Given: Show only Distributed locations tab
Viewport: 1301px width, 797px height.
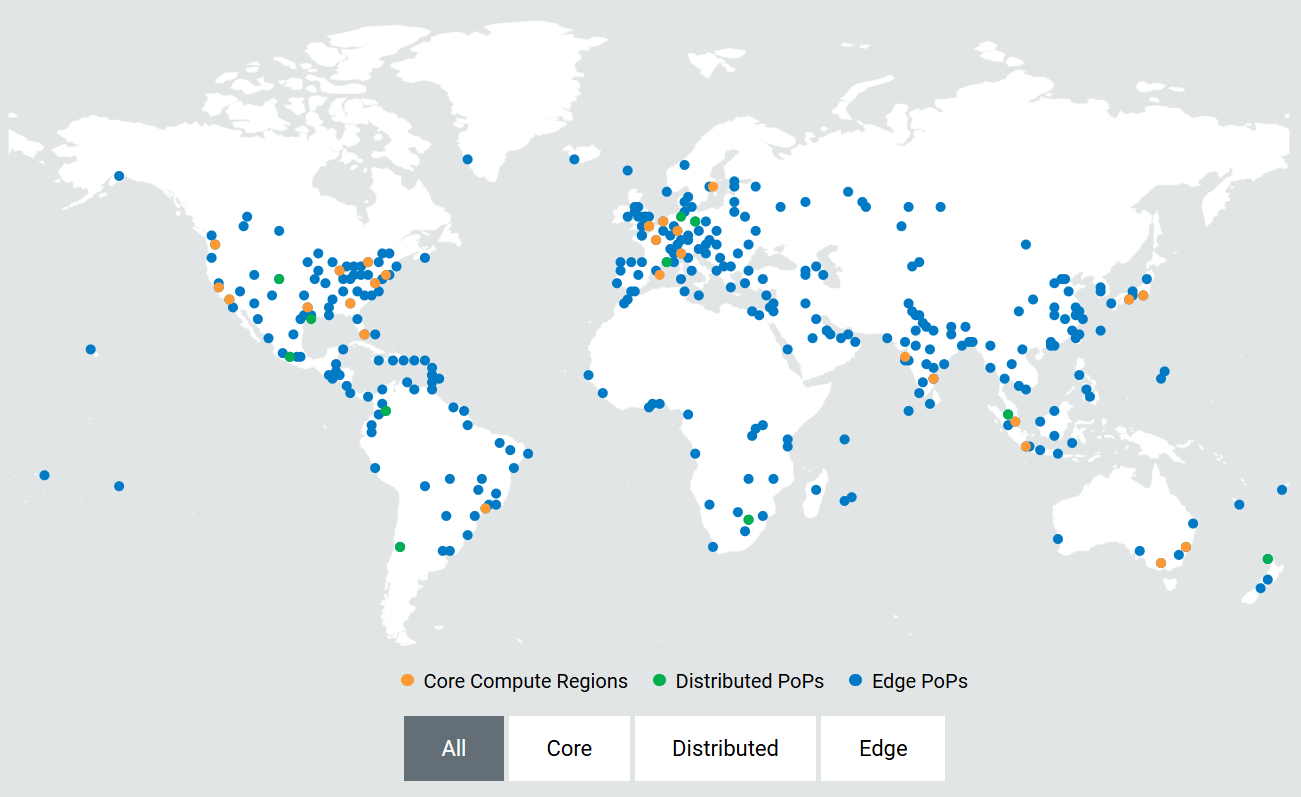Looking at the screenshot, I should [725, 748].
